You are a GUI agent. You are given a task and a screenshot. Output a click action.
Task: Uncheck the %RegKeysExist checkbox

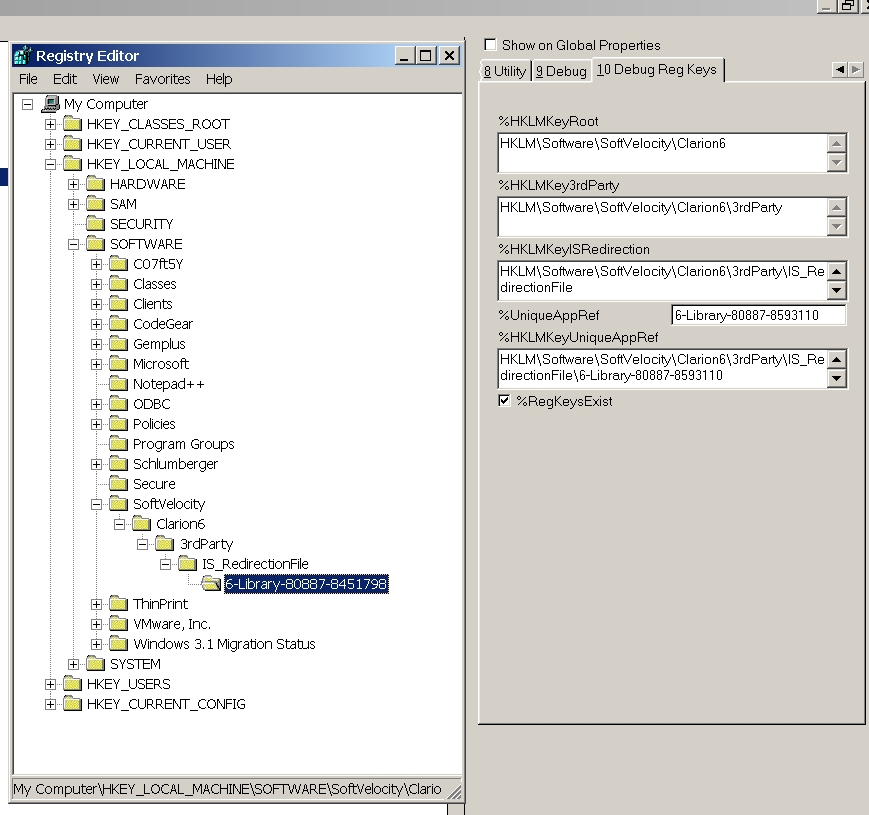point(505,401)
